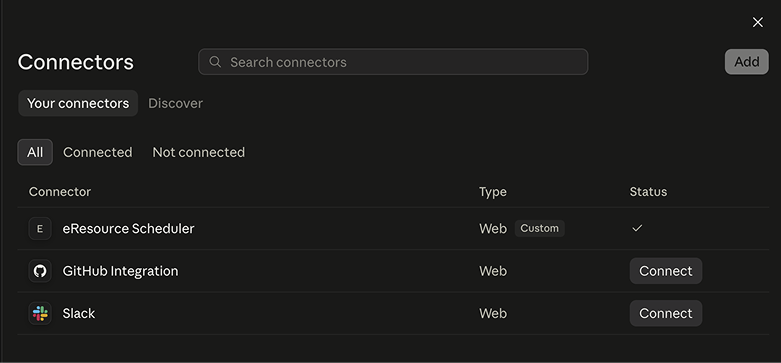The height and width of the screenshot is (363, 781).
Task: Click the Add connector button
Action: (x=747, y=62)
